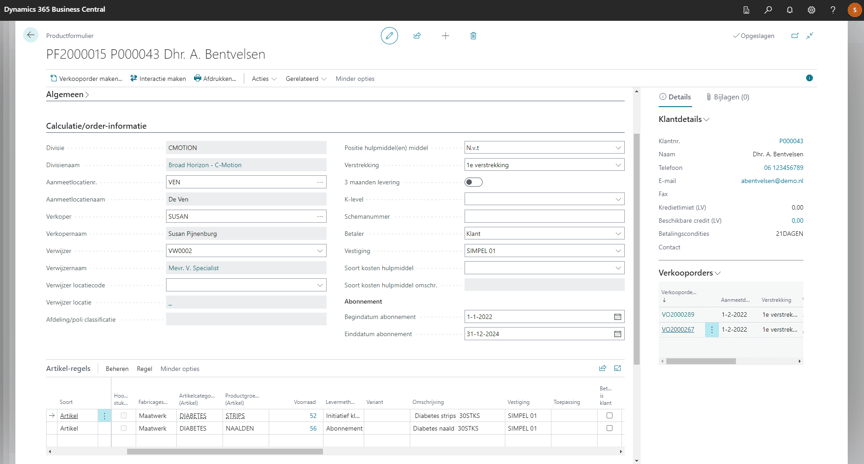Screen dimensions: 864x464
Task: Maximize the Artikel-regels subpage icon
Action: tap(618, 368)
